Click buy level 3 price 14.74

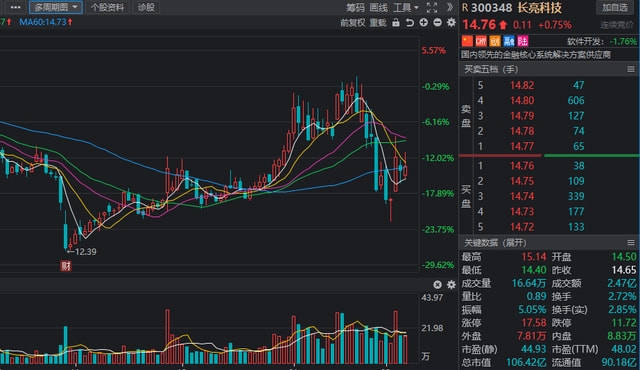(x=522, y=196)
